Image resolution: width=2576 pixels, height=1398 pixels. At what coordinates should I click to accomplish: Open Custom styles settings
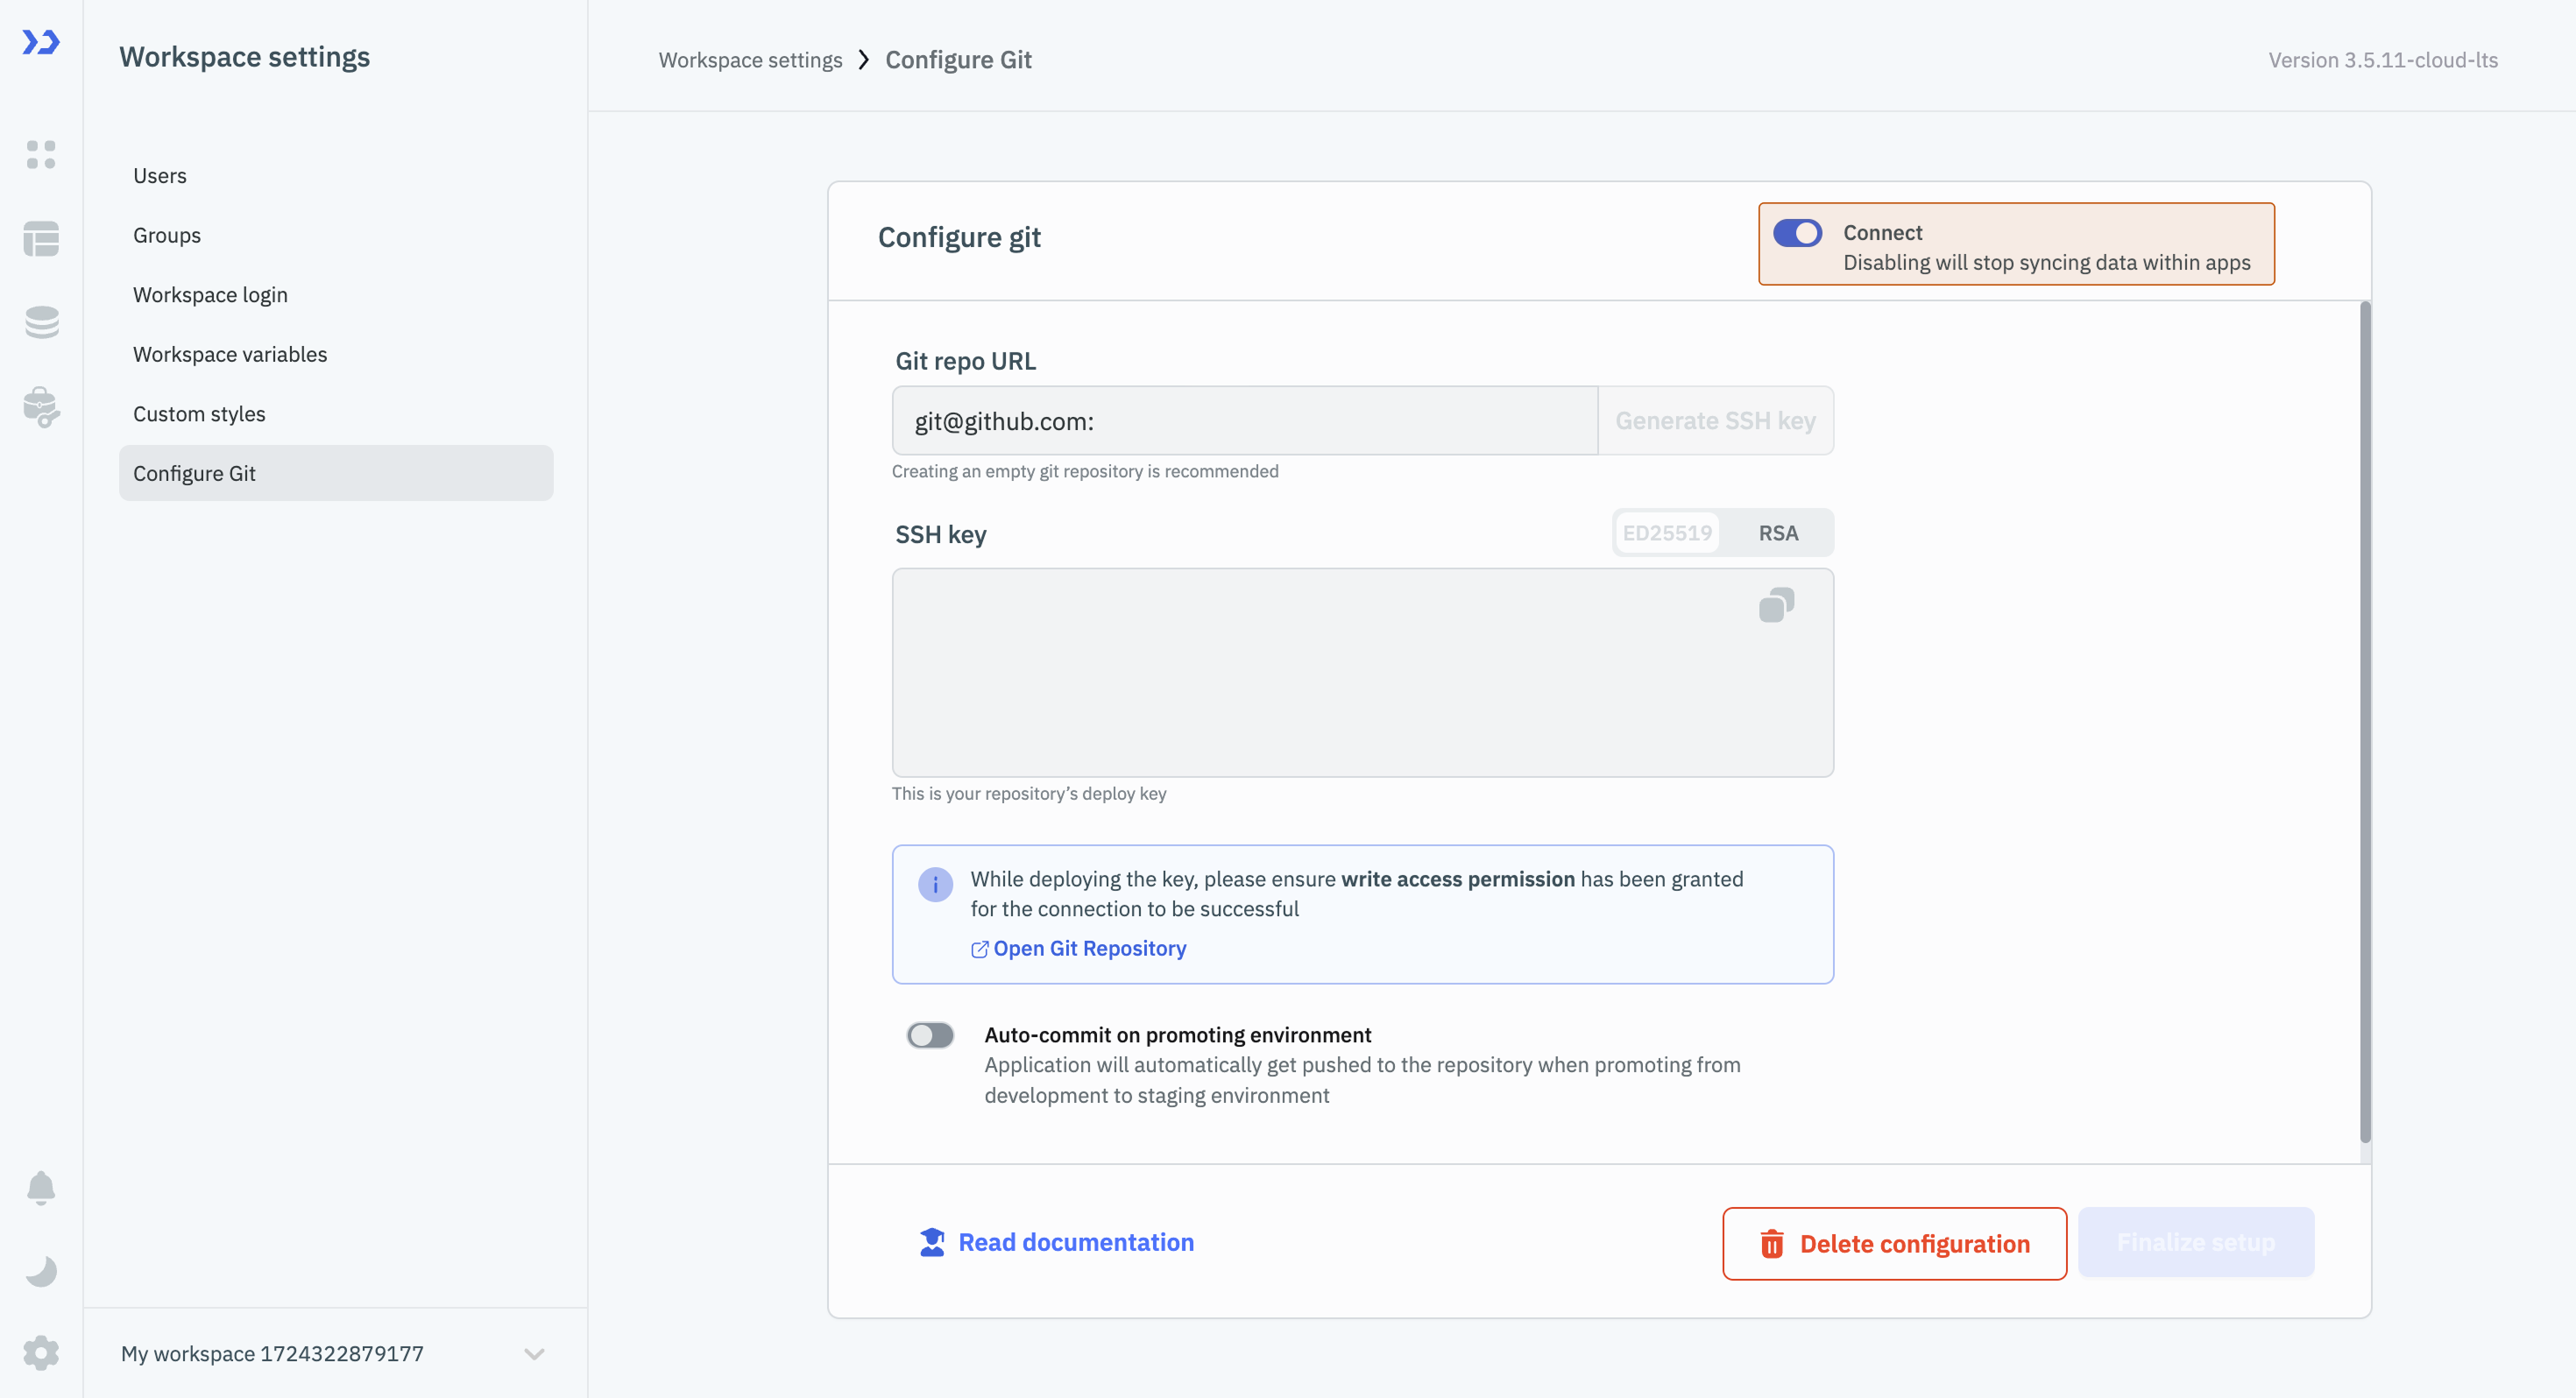(199, 414)
